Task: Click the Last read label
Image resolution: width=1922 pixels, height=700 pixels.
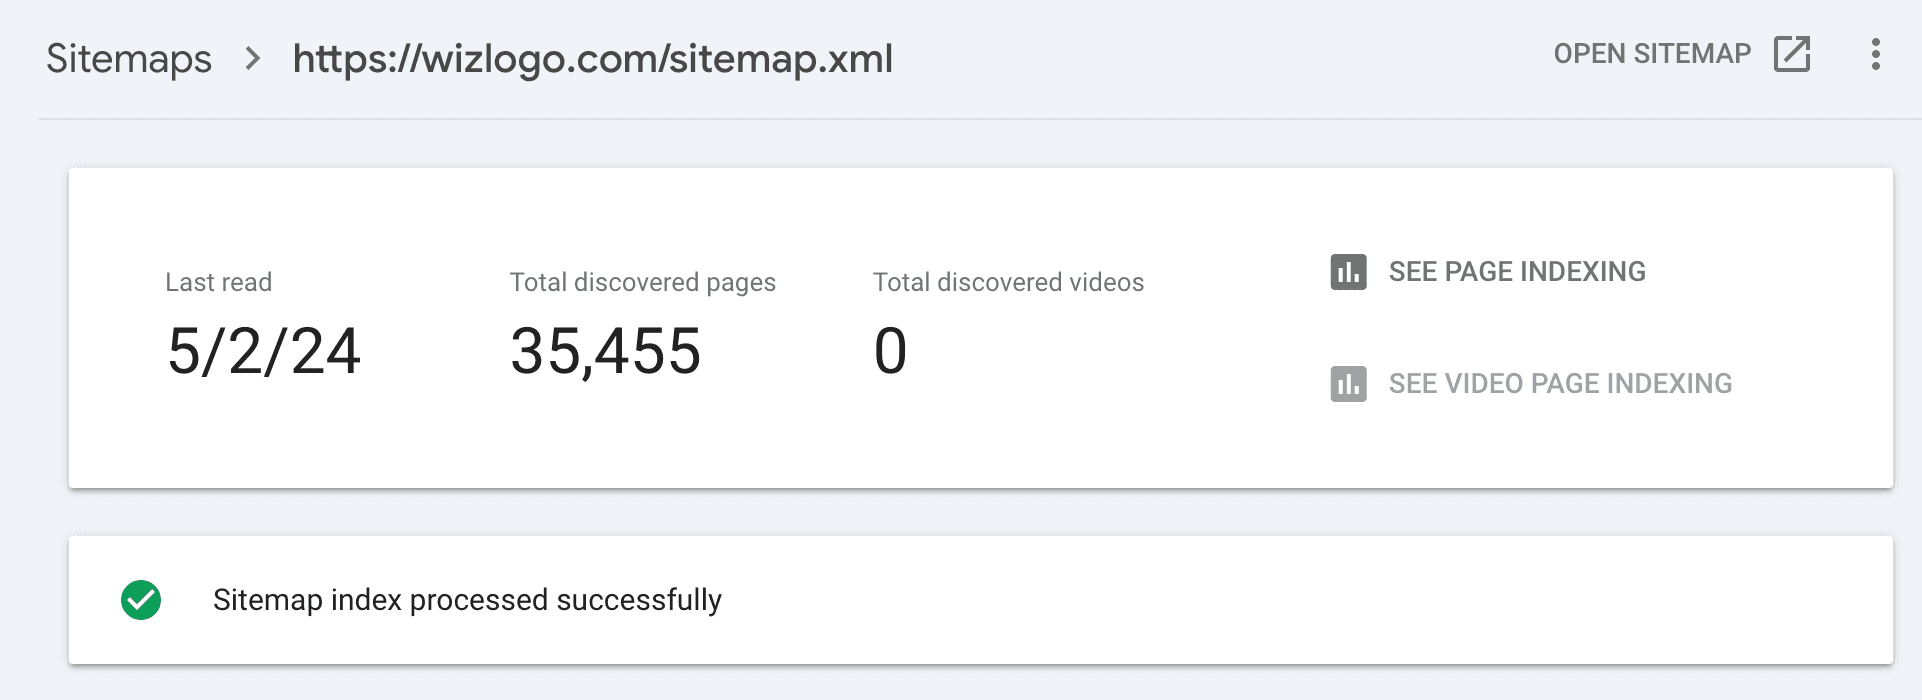Action: [218, 282]
